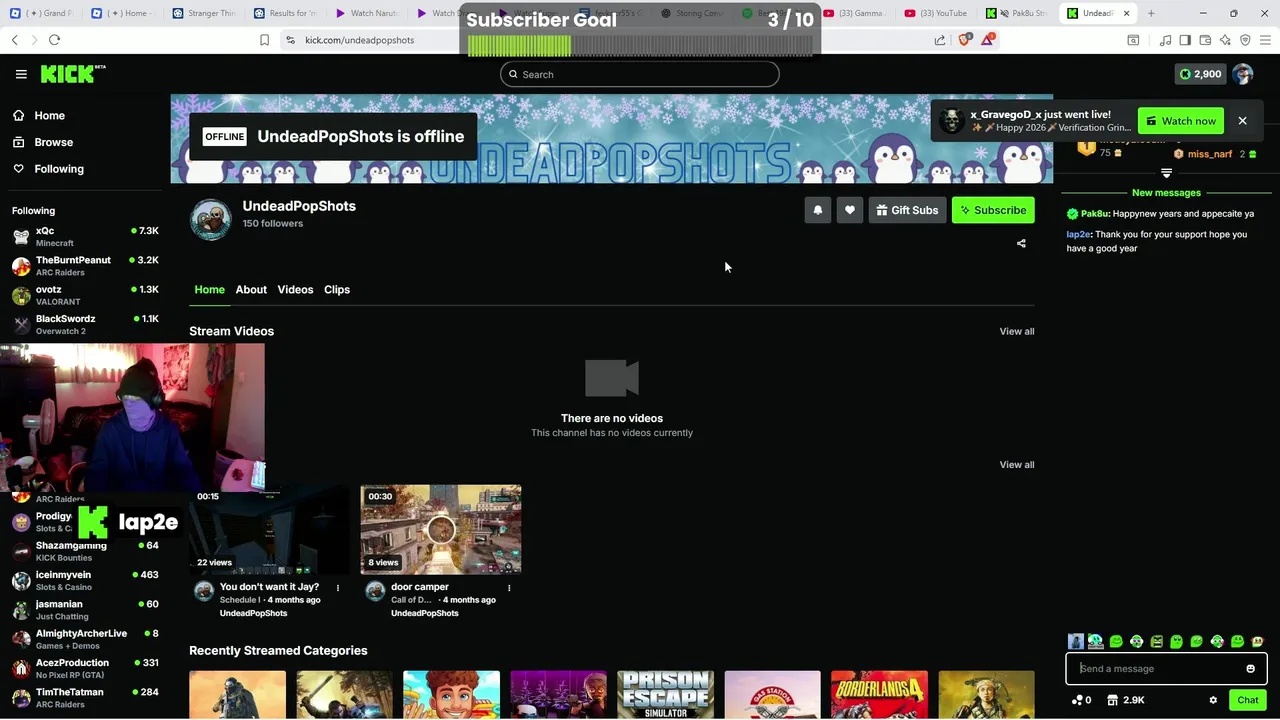The height and width of the screenshot is (720, 1280).
Task: Click the channel notification bell icon
Action: (818, 210)
